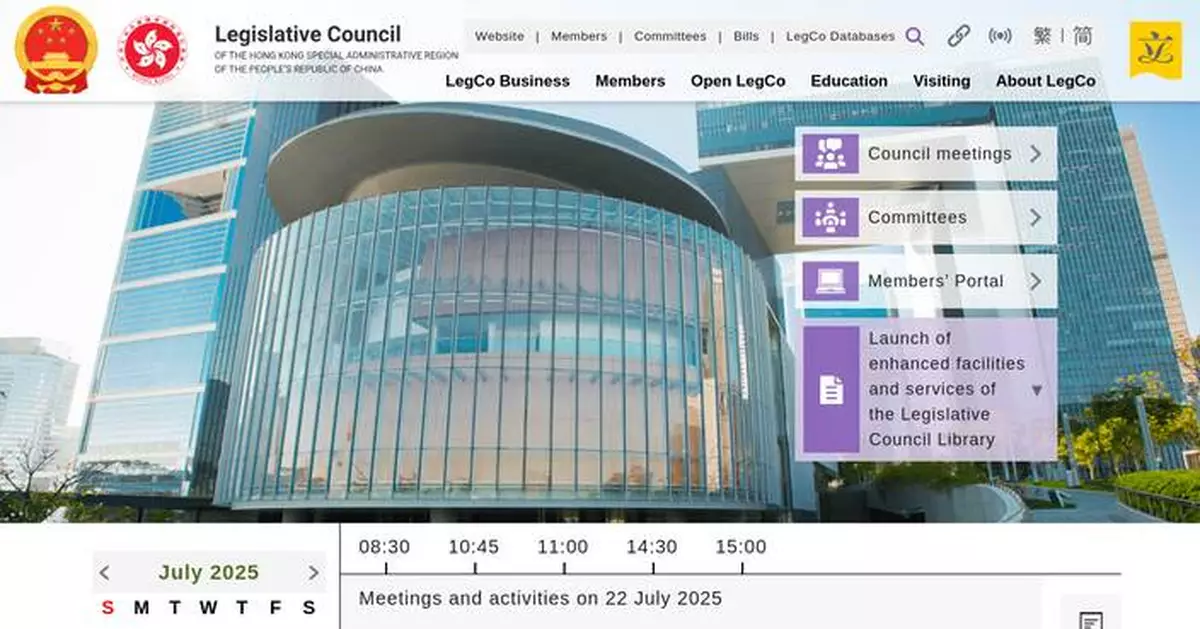Image resolution: width=1200 pixels, height=629 pixels.
Task: Select the 14:30 timeline marker
Action: click(x=651, y=547)
